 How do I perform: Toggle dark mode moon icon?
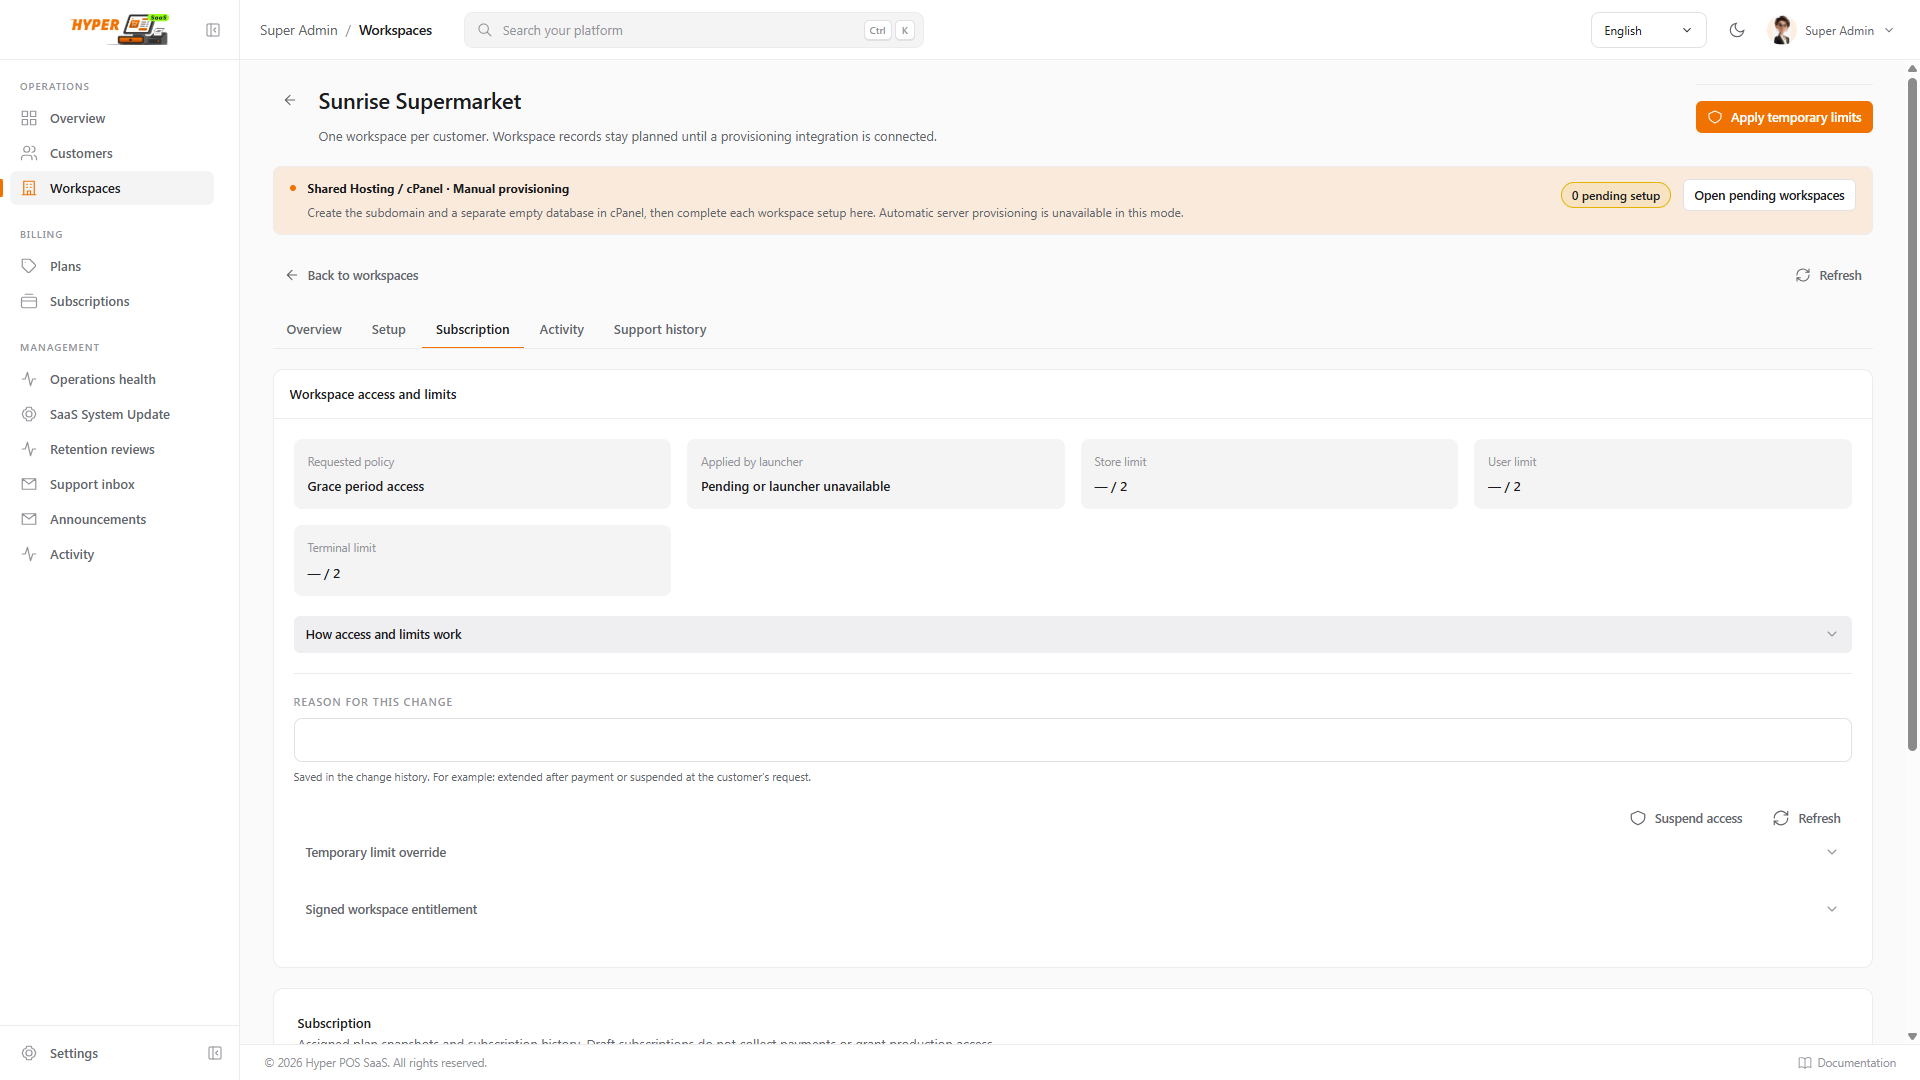(x=1737, y=30)
